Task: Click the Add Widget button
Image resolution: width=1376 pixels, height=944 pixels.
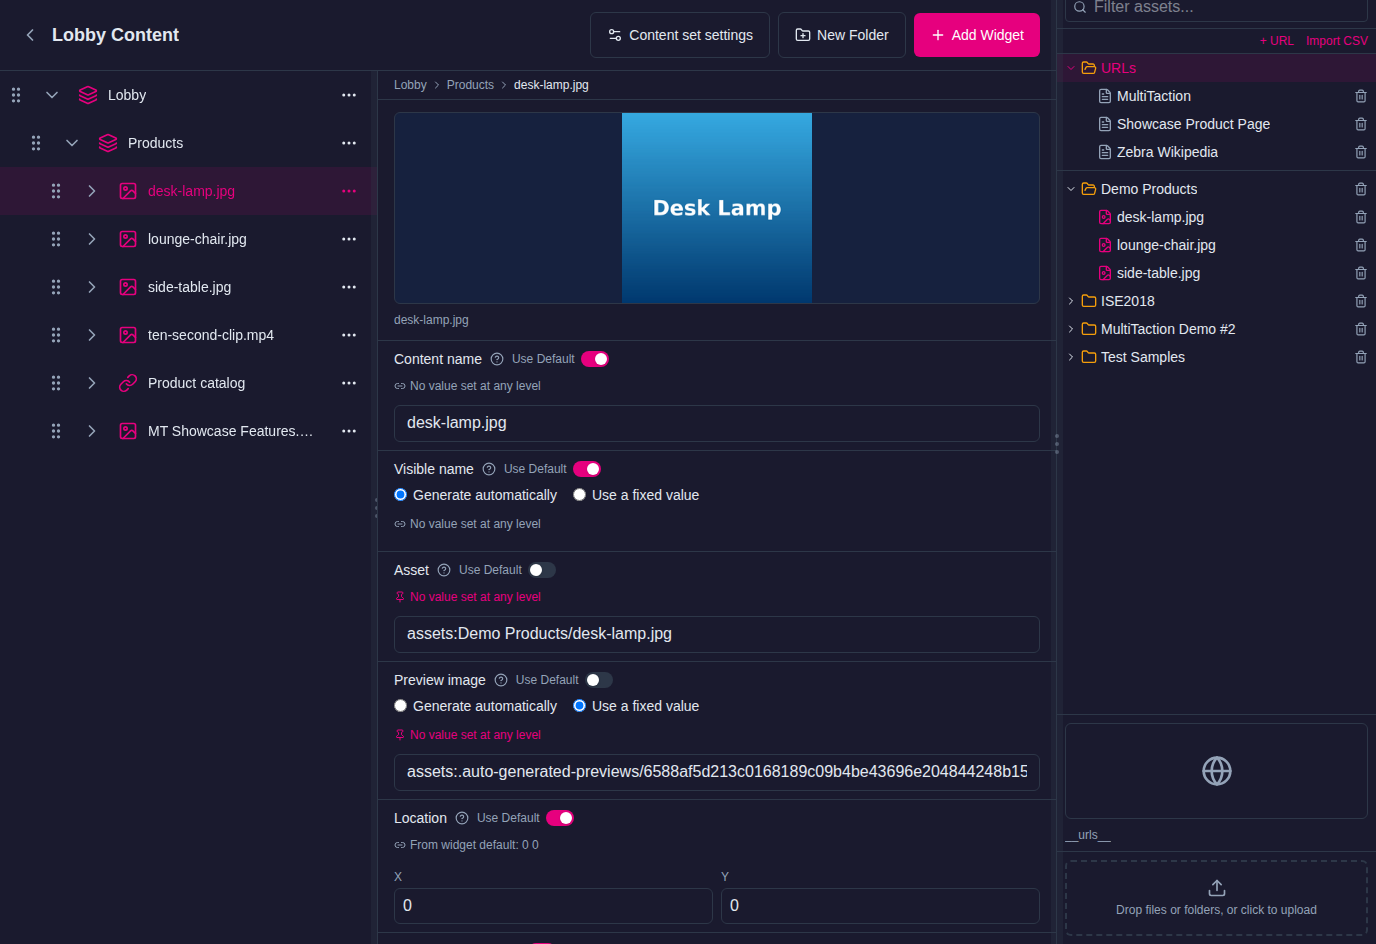Action: (977, 35)
